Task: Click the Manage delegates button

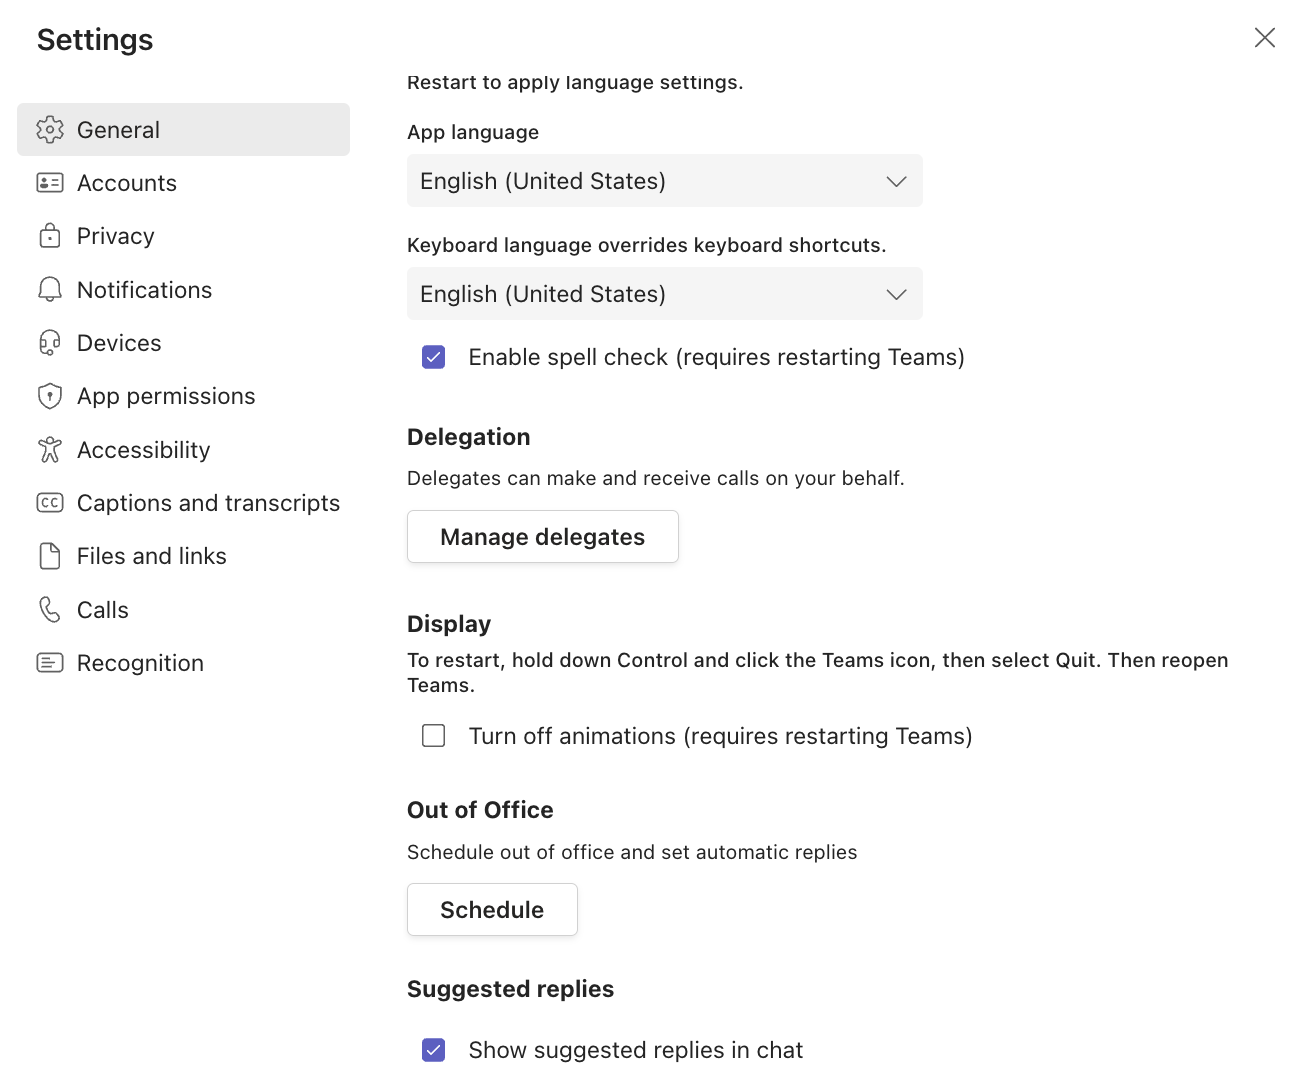Action: pos(542,537)
